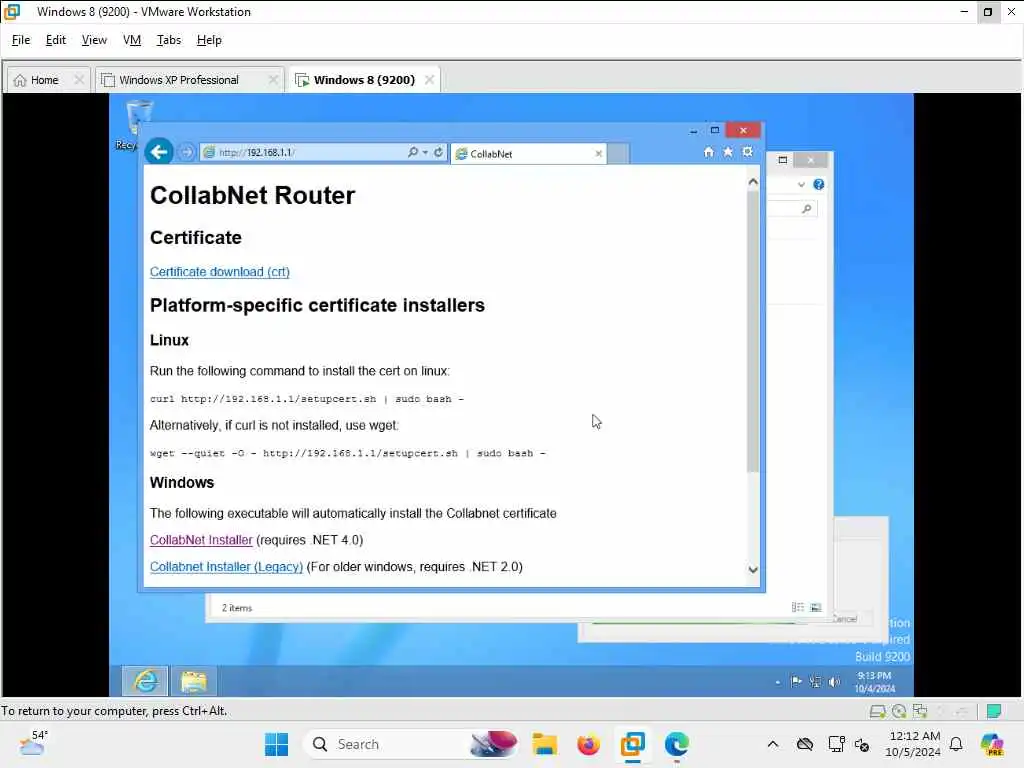This screenshot has width=1024, height=768.
Task: Open Internet Explorer home page icon
Action: pyautogui.click(x=709, y=152)
